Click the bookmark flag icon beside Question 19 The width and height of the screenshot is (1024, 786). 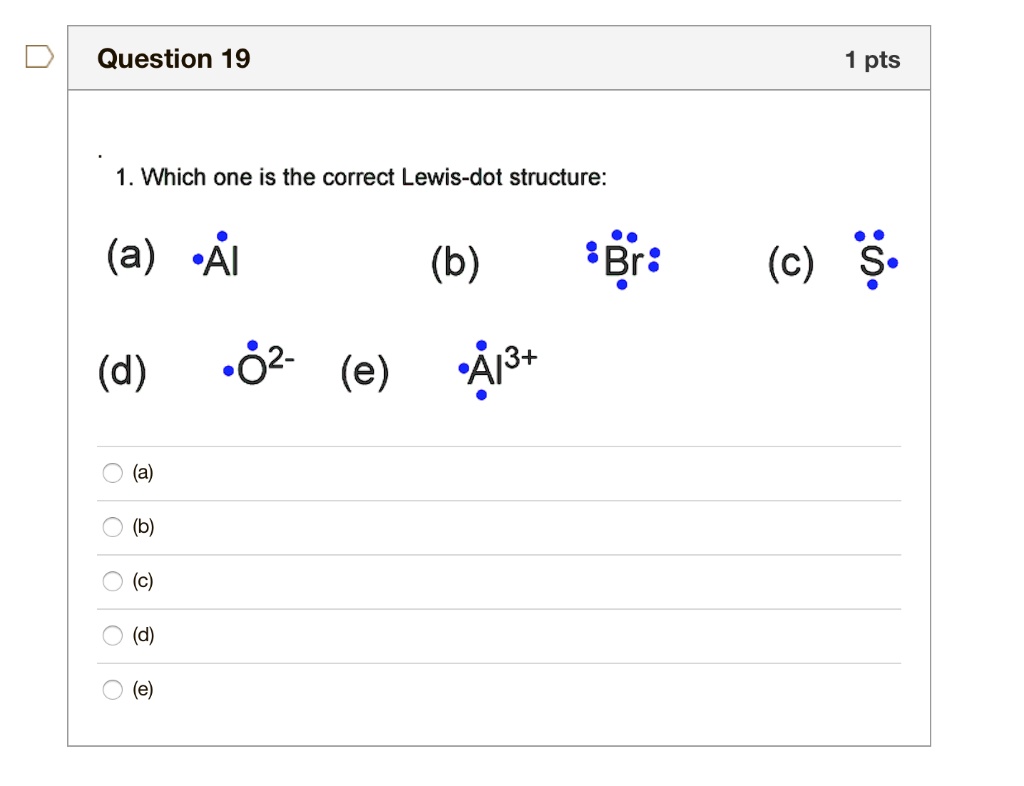point(38,59)
